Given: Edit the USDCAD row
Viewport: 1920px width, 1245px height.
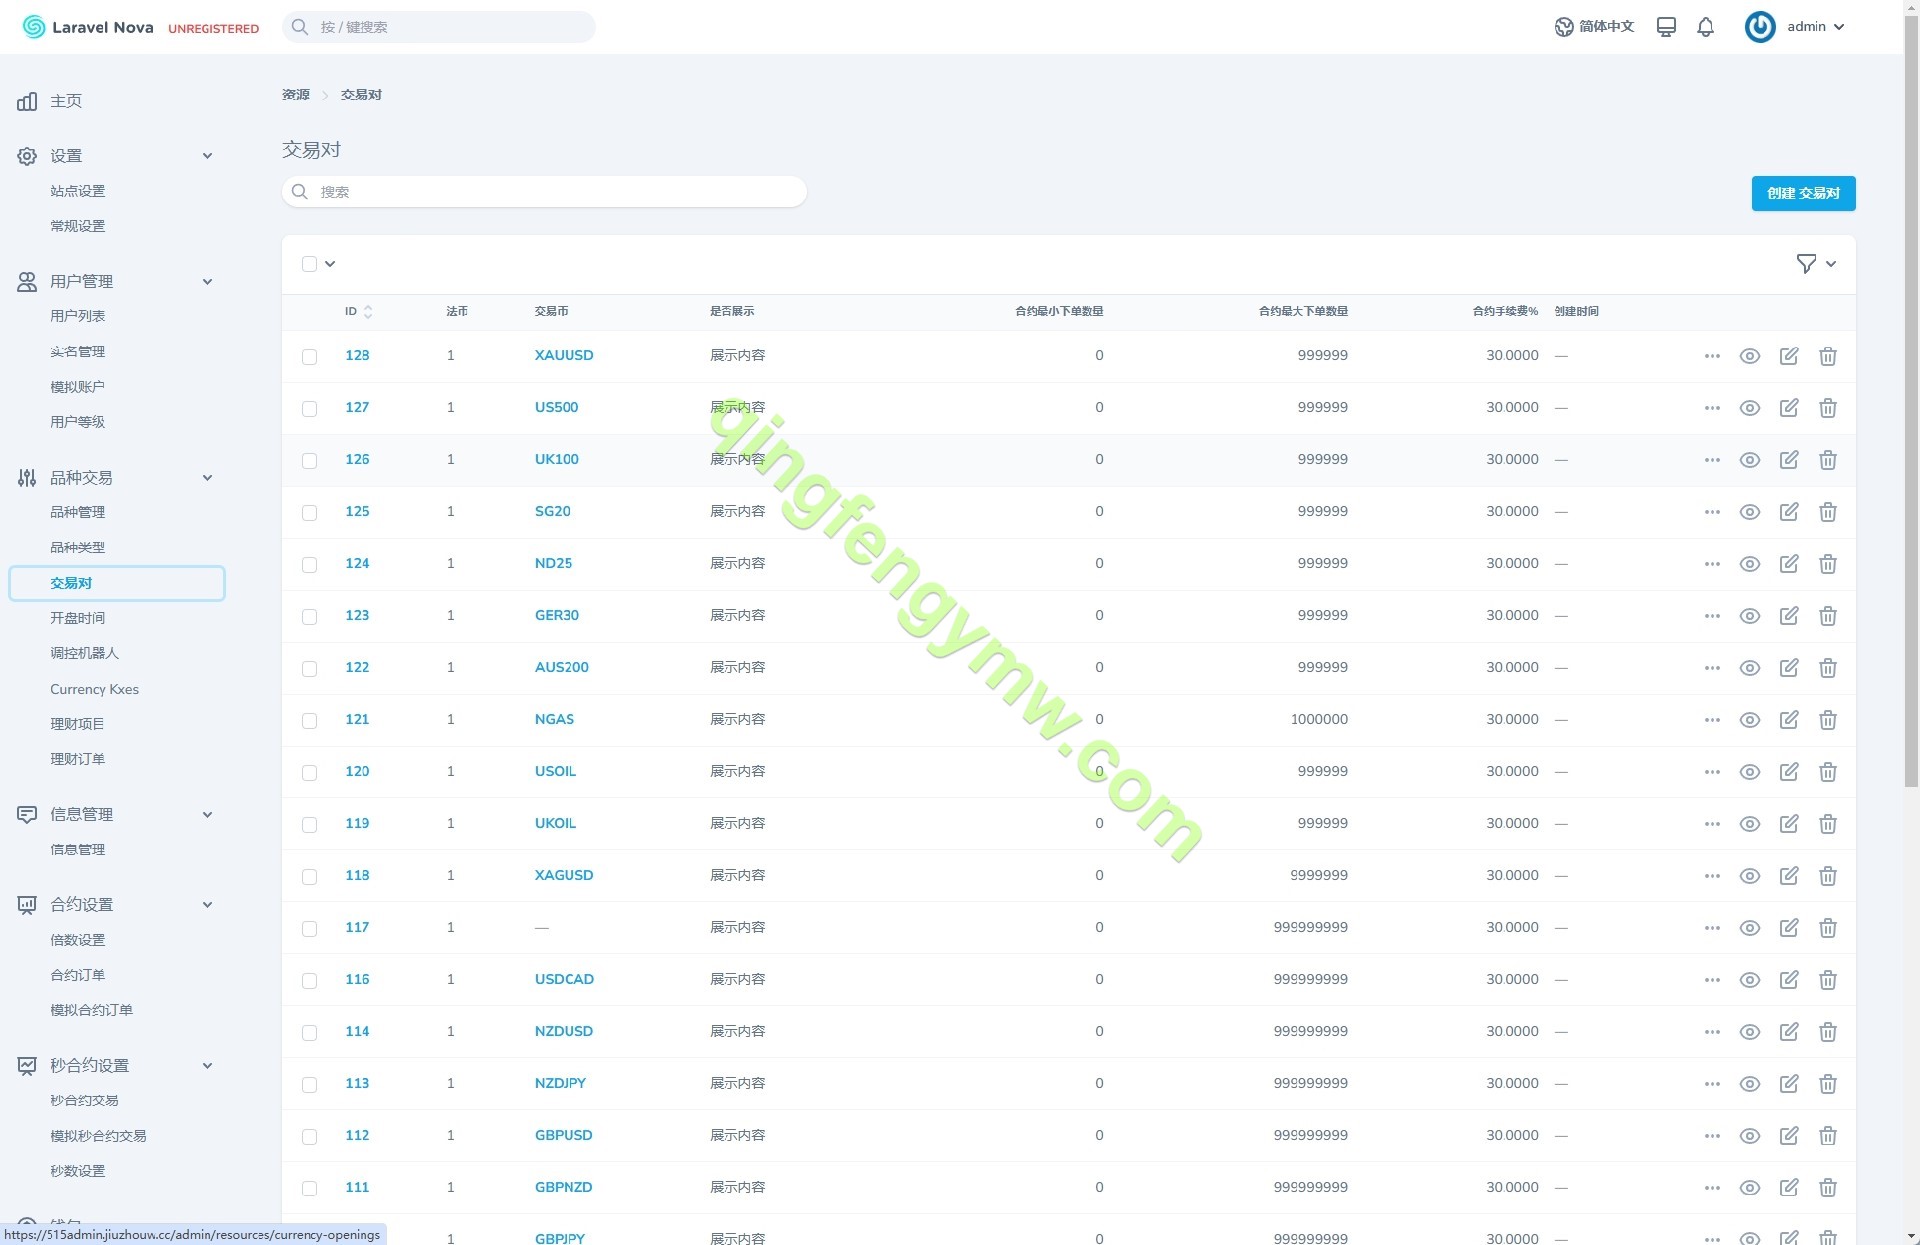Looking at the screenshot, I should coord(1789,980).
